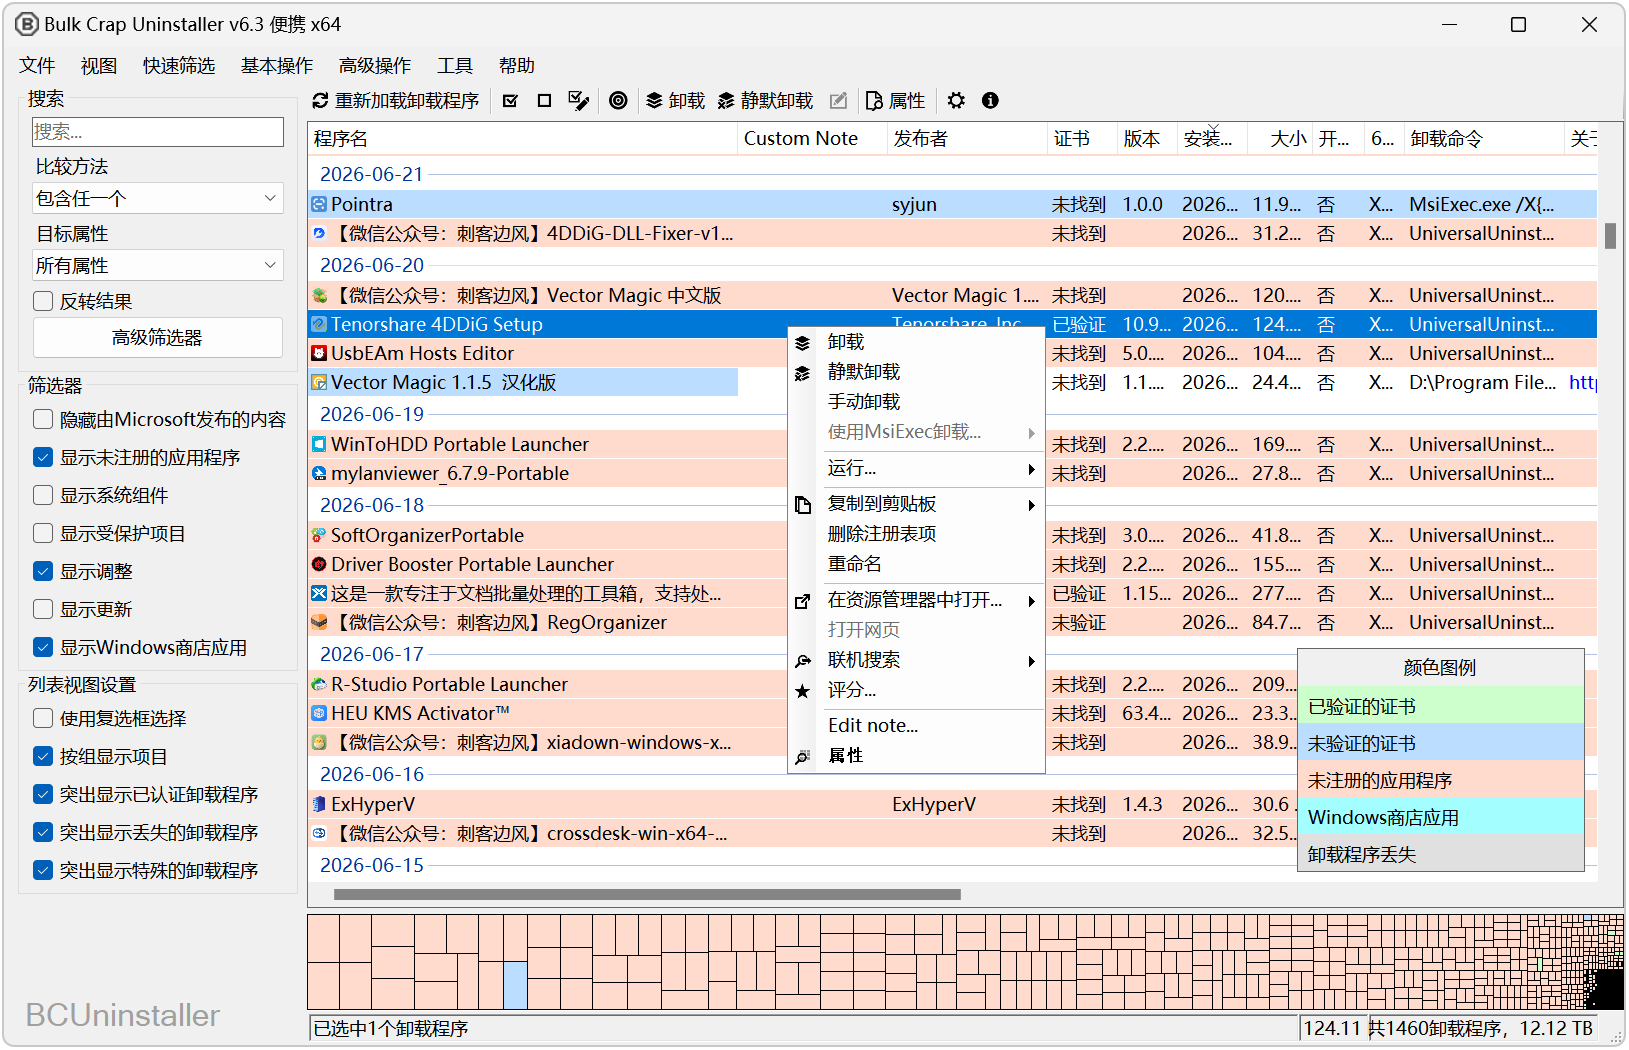This screenshot has width=1629, height=1050.
Task: Click the Driver Booster Portable Launcher row icon
Action: tap(319, 564)
